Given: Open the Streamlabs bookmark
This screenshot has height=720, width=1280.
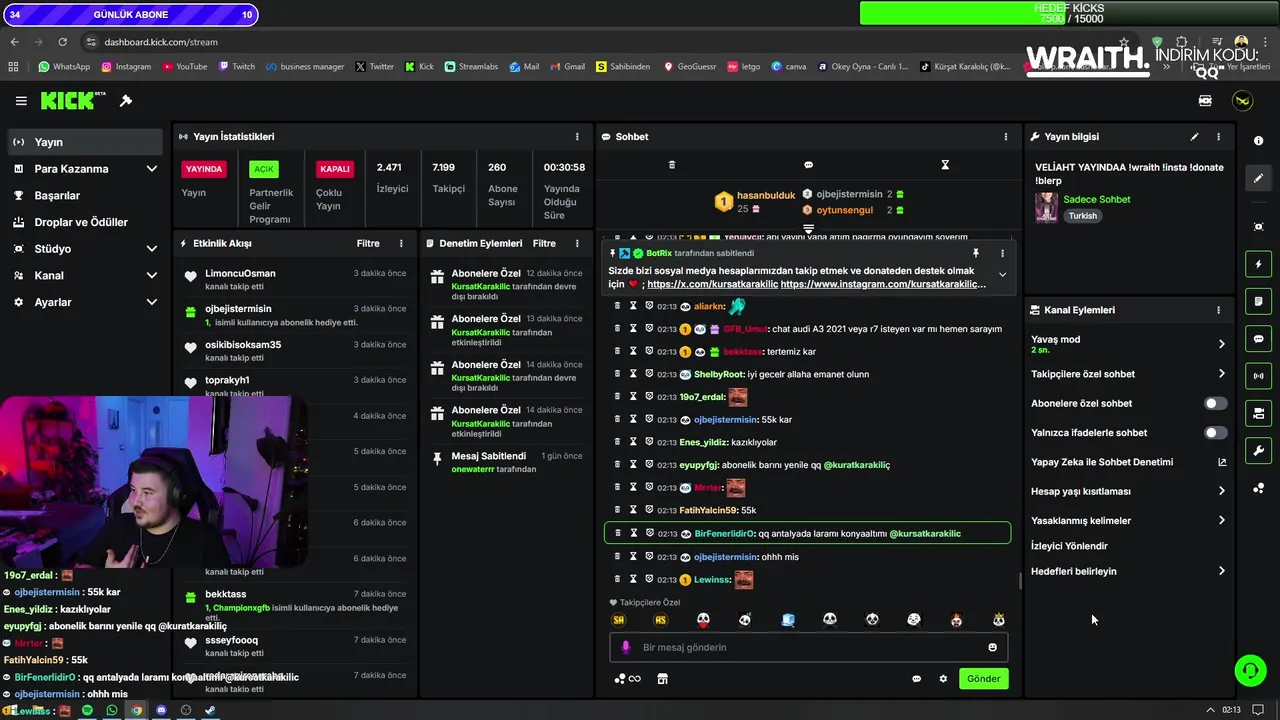Looking at the screenshot, I should tap(470, 67).
